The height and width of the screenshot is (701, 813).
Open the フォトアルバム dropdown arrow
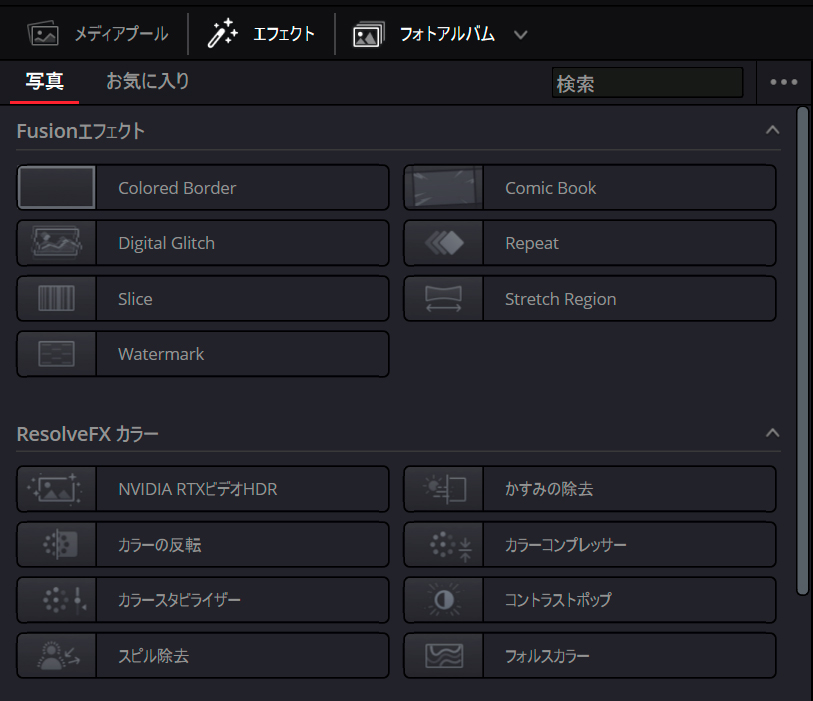520,32
